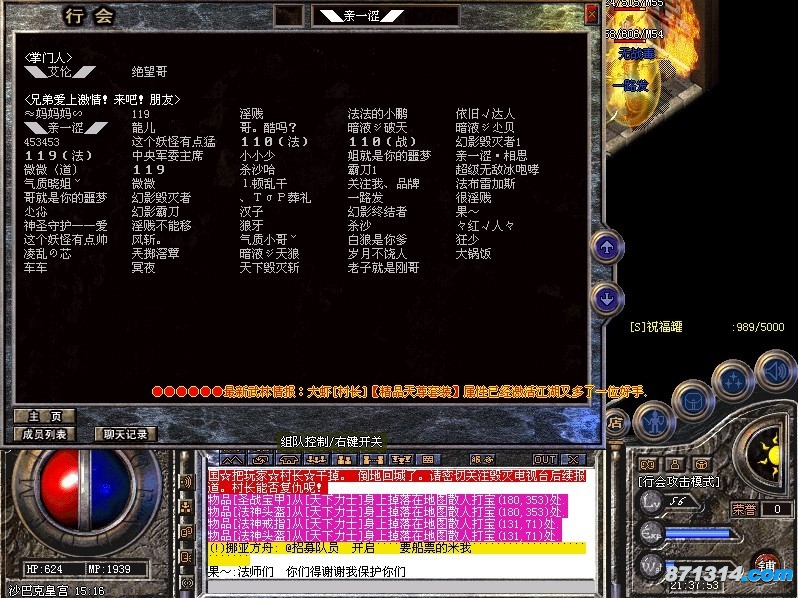The width and height of the screenshot is (798, 598).
Task: Click the sound speaker icon beside chat
Action: point(185,481)
